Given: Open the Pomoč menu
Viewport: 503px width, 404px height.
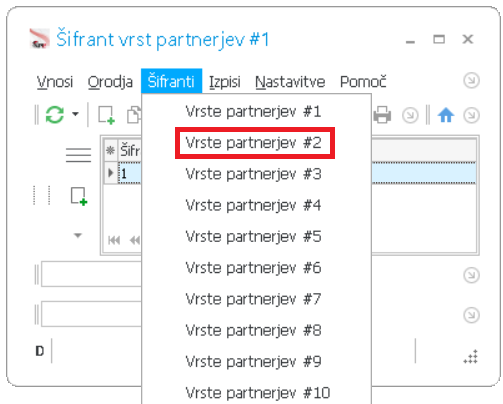Looking at the screenshot, I should coord(363,82).
